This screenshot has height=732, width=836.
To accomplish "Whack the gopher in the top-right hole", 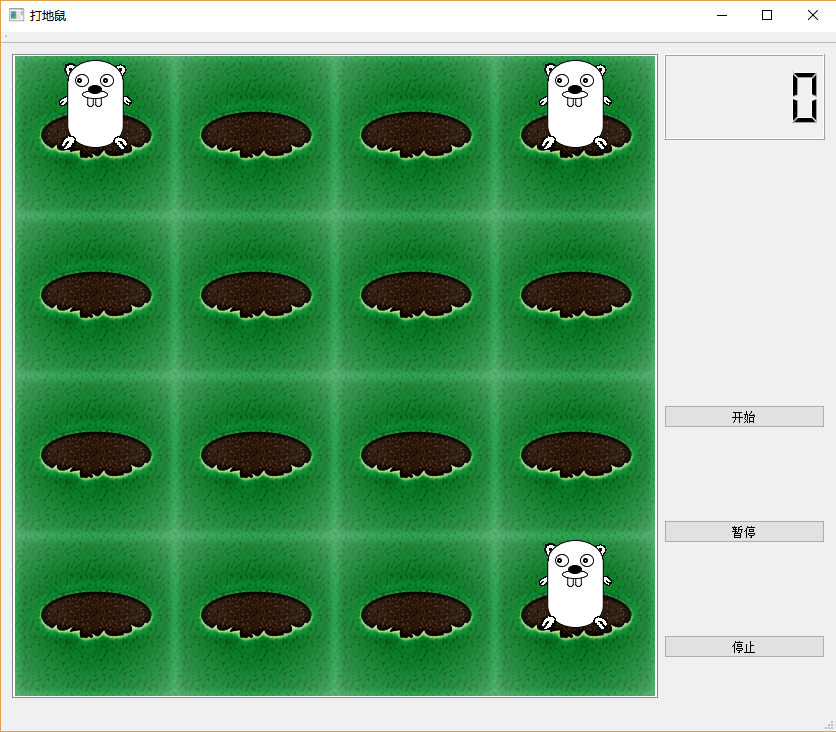I will (575, 104).
